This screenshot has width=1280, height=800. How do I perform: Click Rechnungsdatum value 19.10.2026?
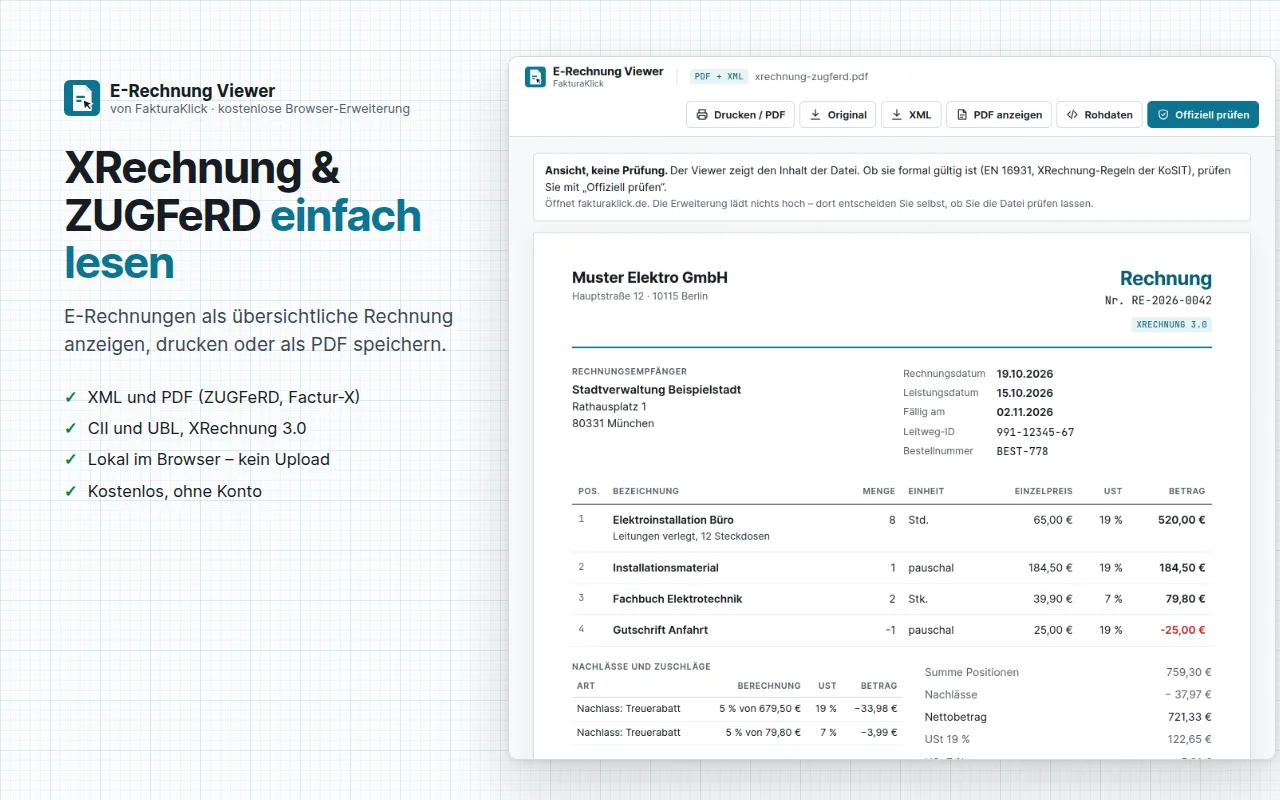(1025, 374)
